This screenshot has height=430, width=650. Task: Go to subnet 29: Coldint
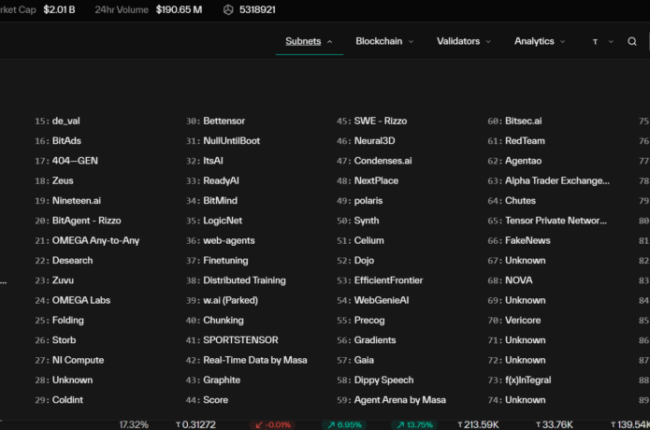pyautogui.click(x=59, y=399)
